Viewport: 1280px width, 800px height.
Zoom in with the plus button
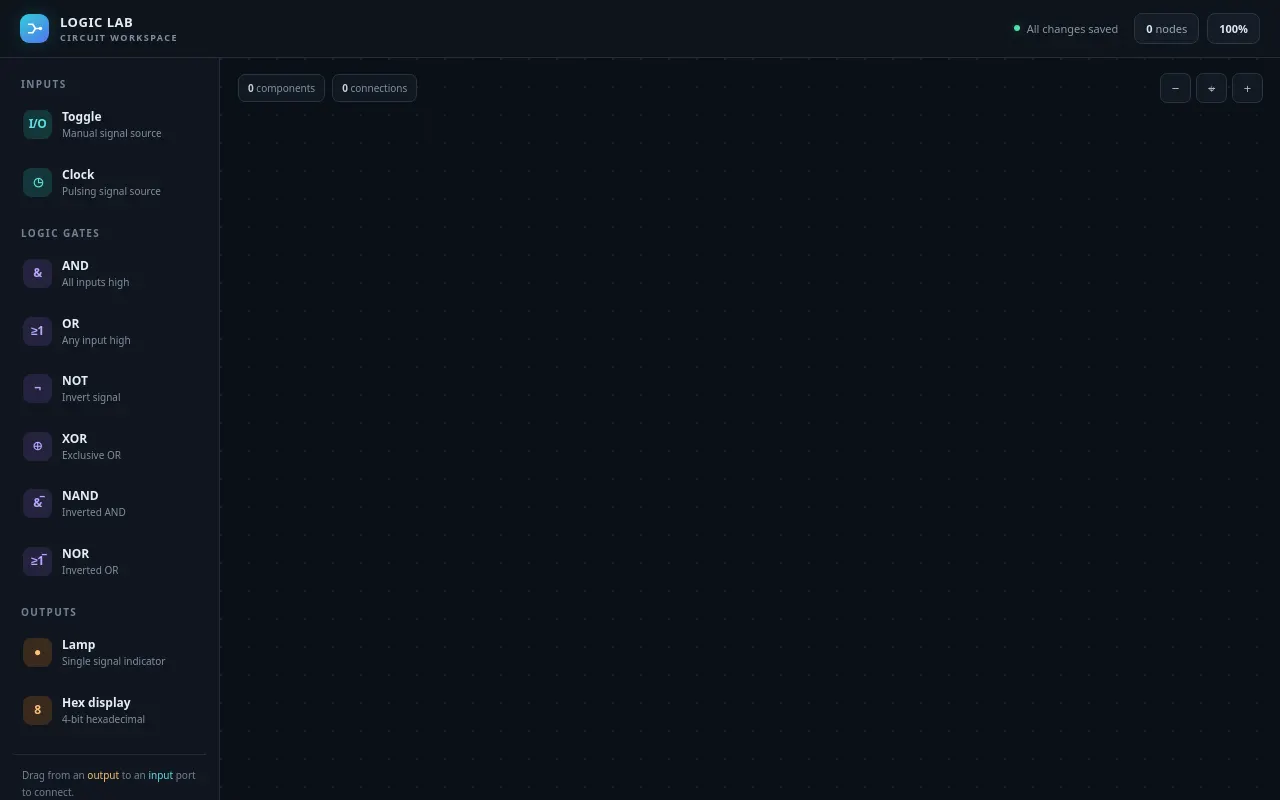[1247, 88]
